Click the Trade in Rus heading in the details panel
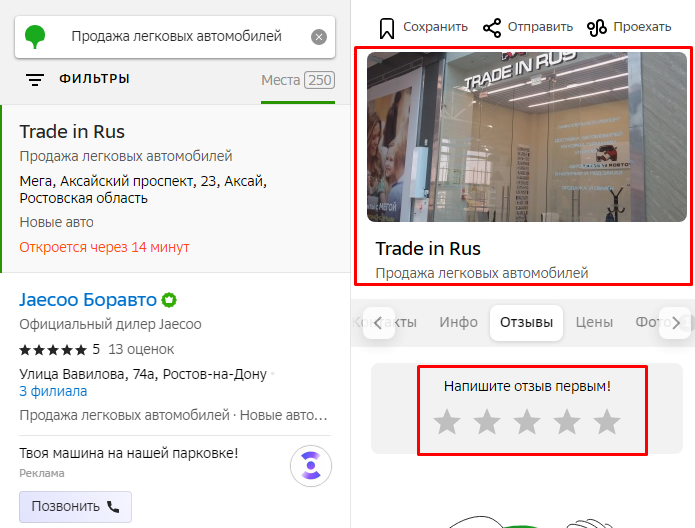 point(428,248)
